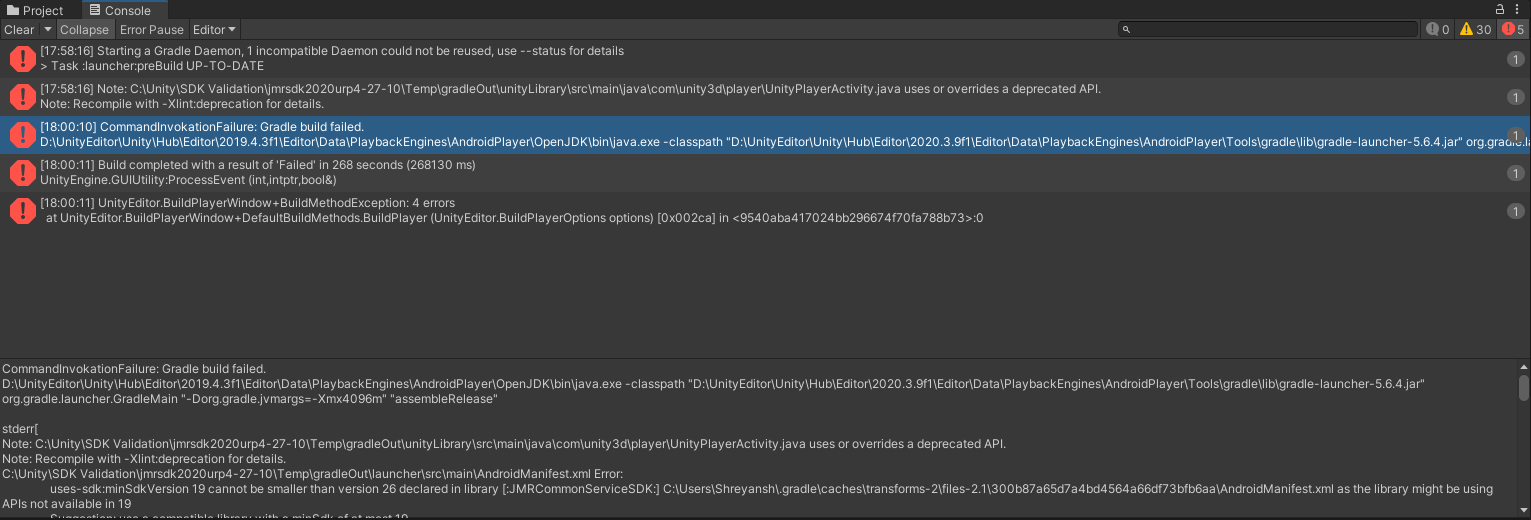The width and height of the screenshot is (1531, 520).
Task: Select the Console tab
Action: (119, 10)
